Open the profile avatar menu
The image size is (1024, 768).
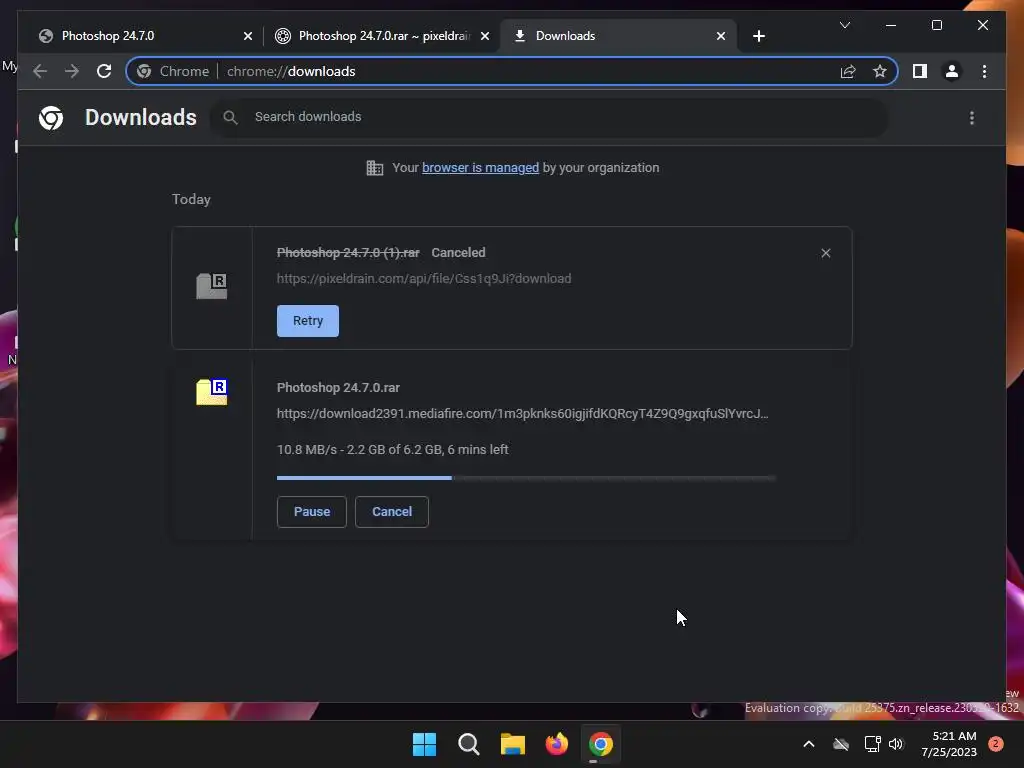click(952, 71)
